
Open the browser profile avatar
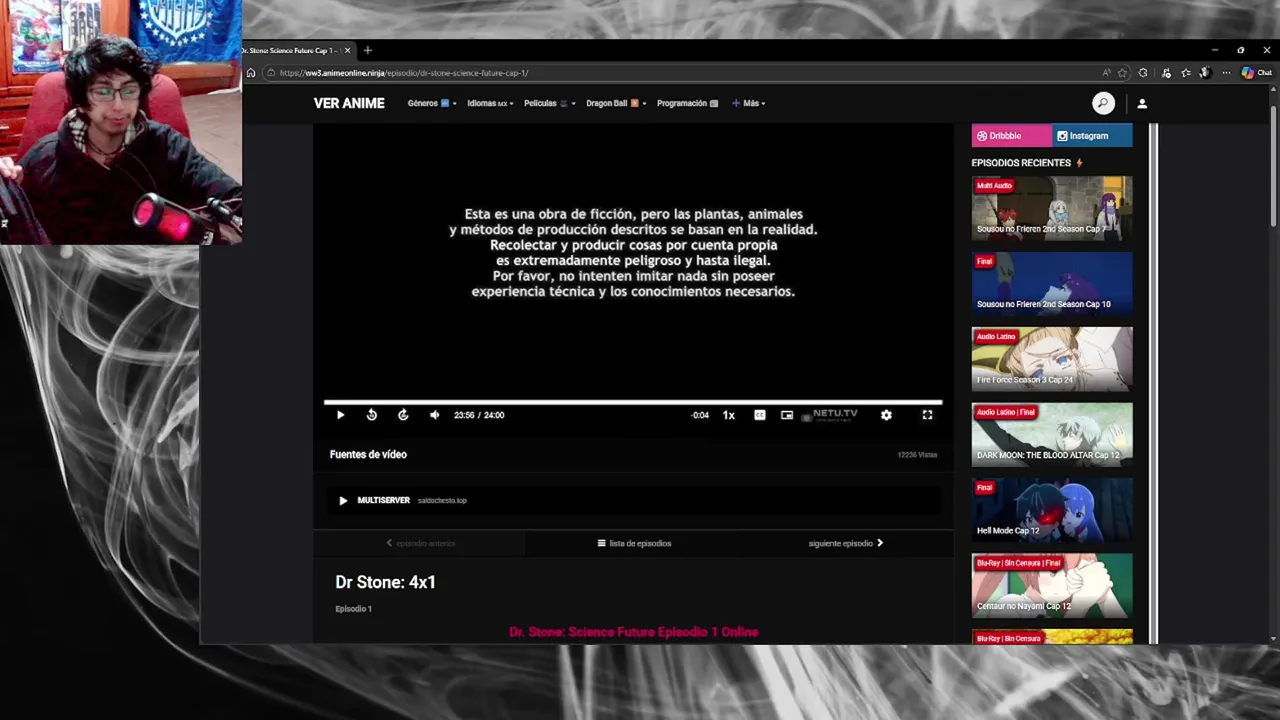click(1205, 73)
